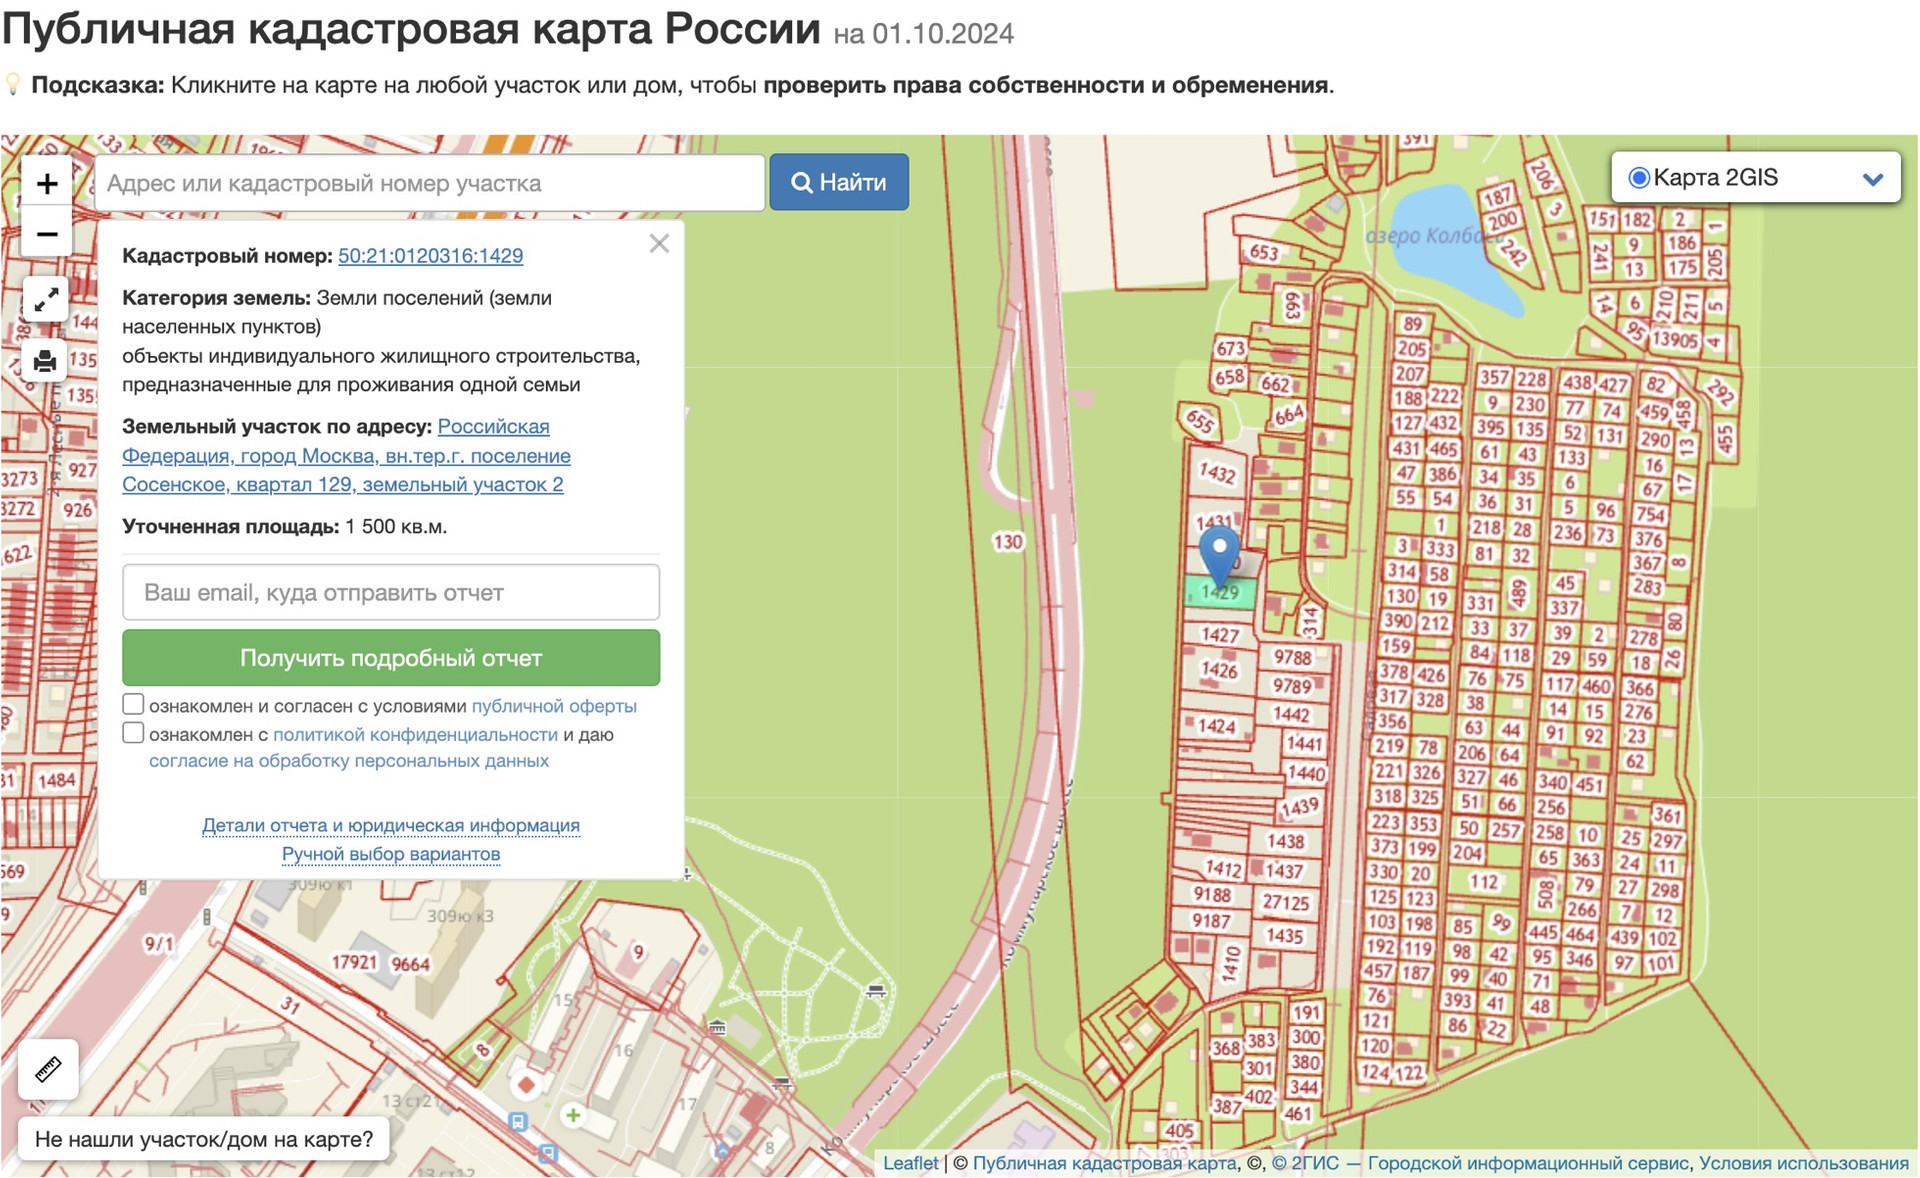The height and width of the screenshot is (1178, 1920).
Task: Focus the address or cadastral search field
Action: pos(430,183)
